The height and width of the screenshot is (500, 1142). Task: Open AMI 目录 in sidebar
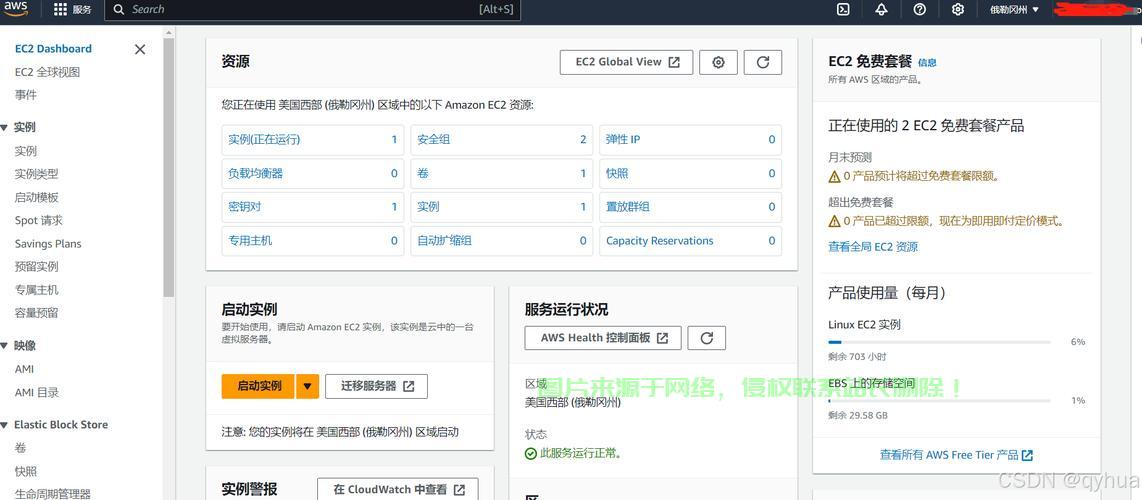point(37,392)
